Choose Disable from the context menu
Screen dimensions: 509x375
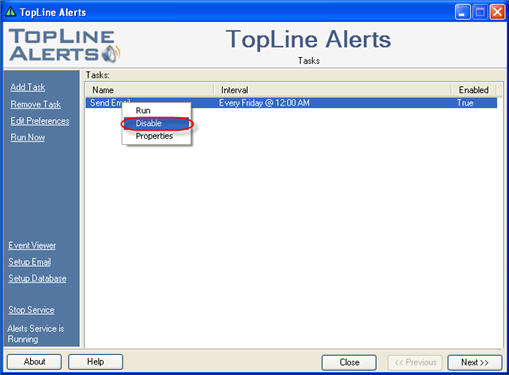pos(156,123)
